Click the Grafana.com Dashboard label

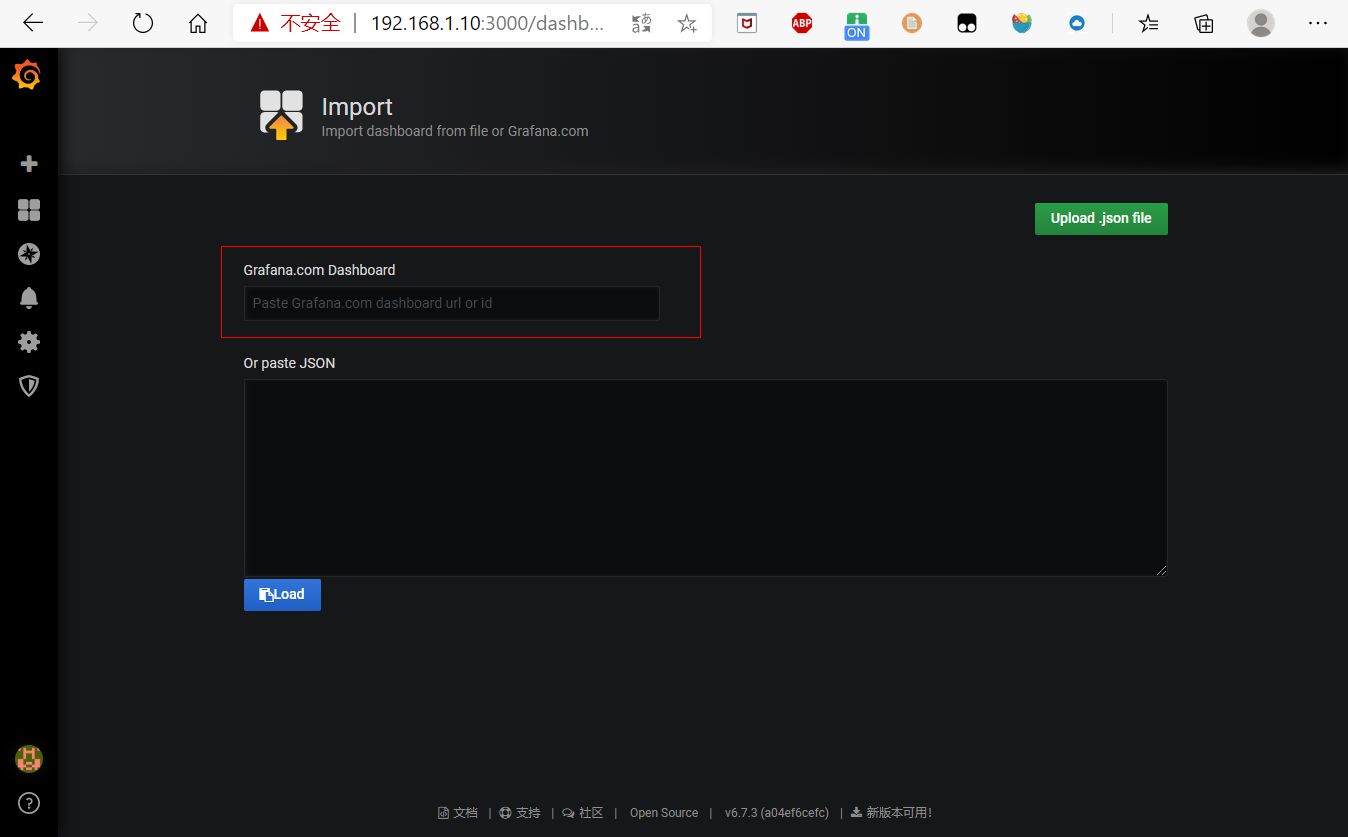point(319,270)
